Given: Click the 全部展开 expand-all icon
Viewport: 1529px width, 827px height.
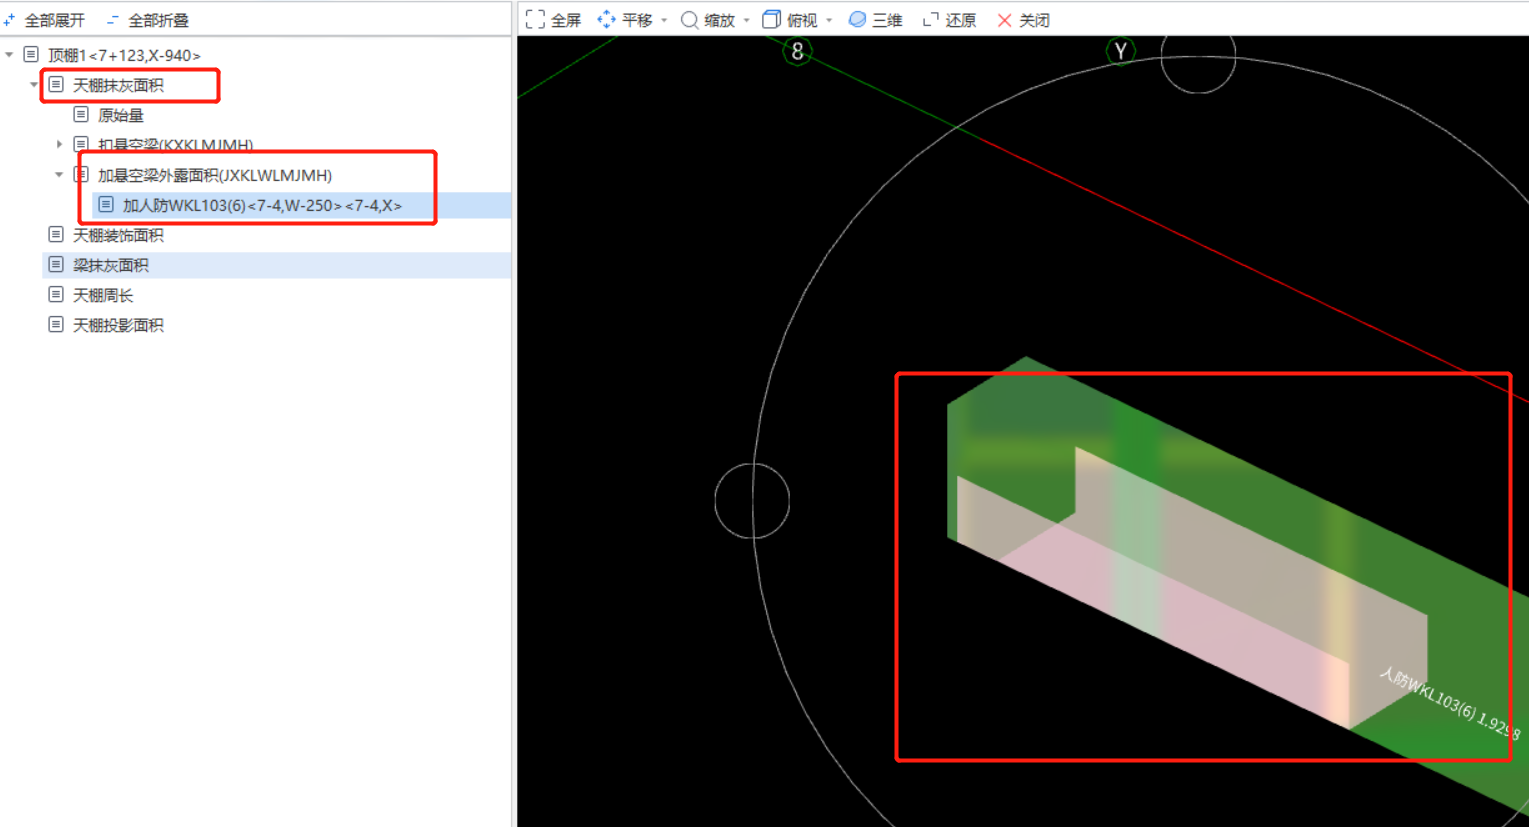Looking at the screenshot, I should point(10,20).
